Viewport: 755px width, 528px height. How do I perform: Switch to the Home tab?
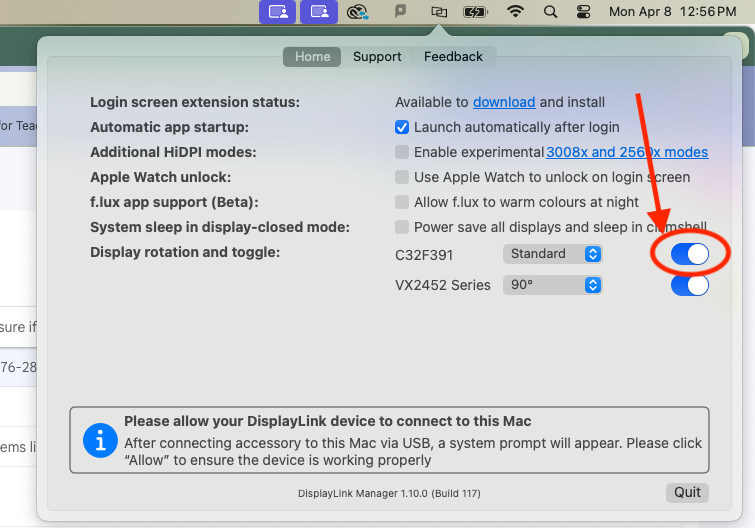312,57
